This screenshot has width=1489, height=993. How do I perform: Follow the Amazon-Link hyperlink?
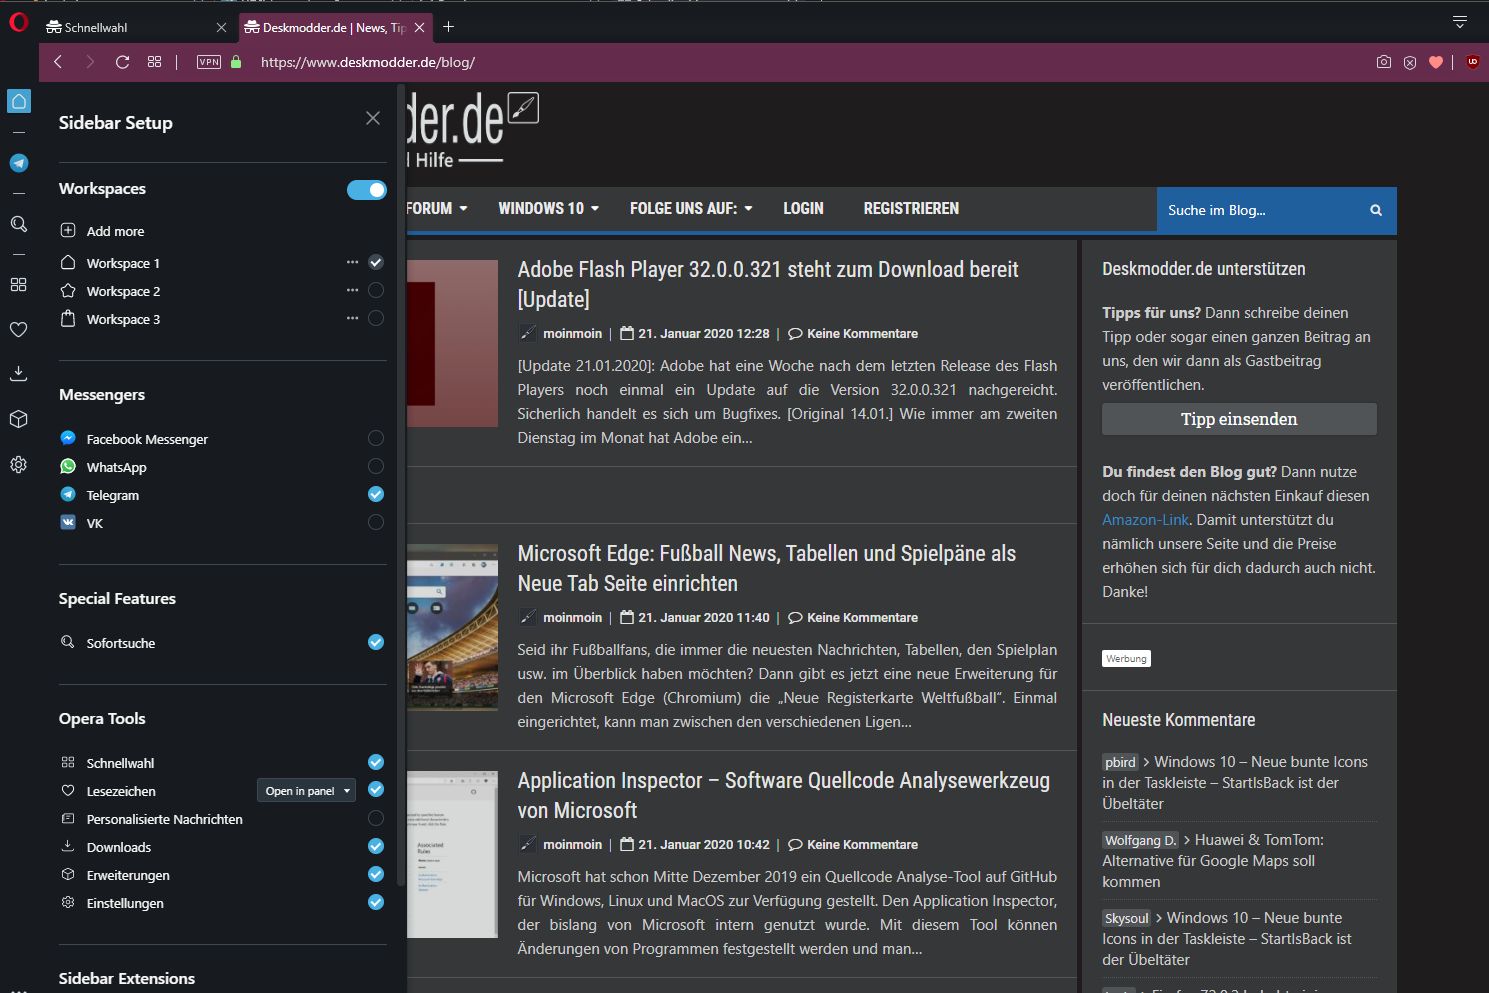coord(1146,520)
